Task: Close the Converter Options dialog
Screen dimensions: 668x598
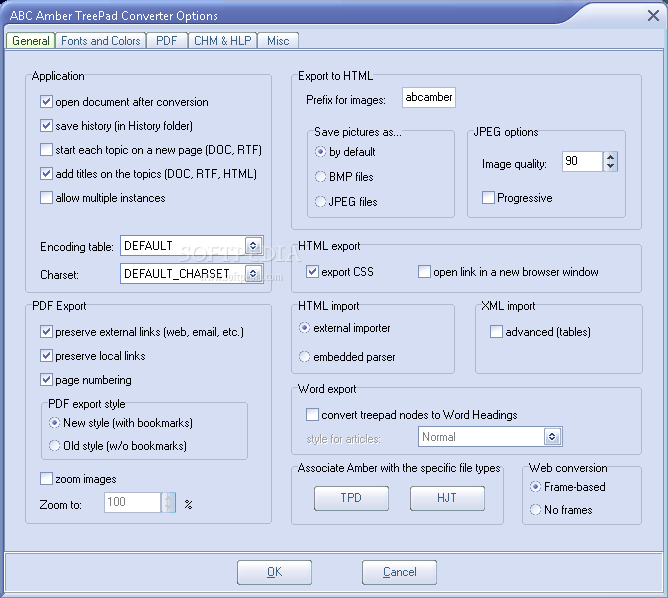Action: 653,16
